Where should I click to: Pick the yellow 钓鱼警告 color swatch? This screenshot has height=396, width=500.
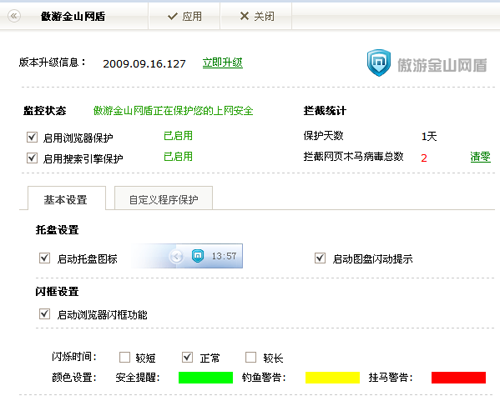pos(333,378)
